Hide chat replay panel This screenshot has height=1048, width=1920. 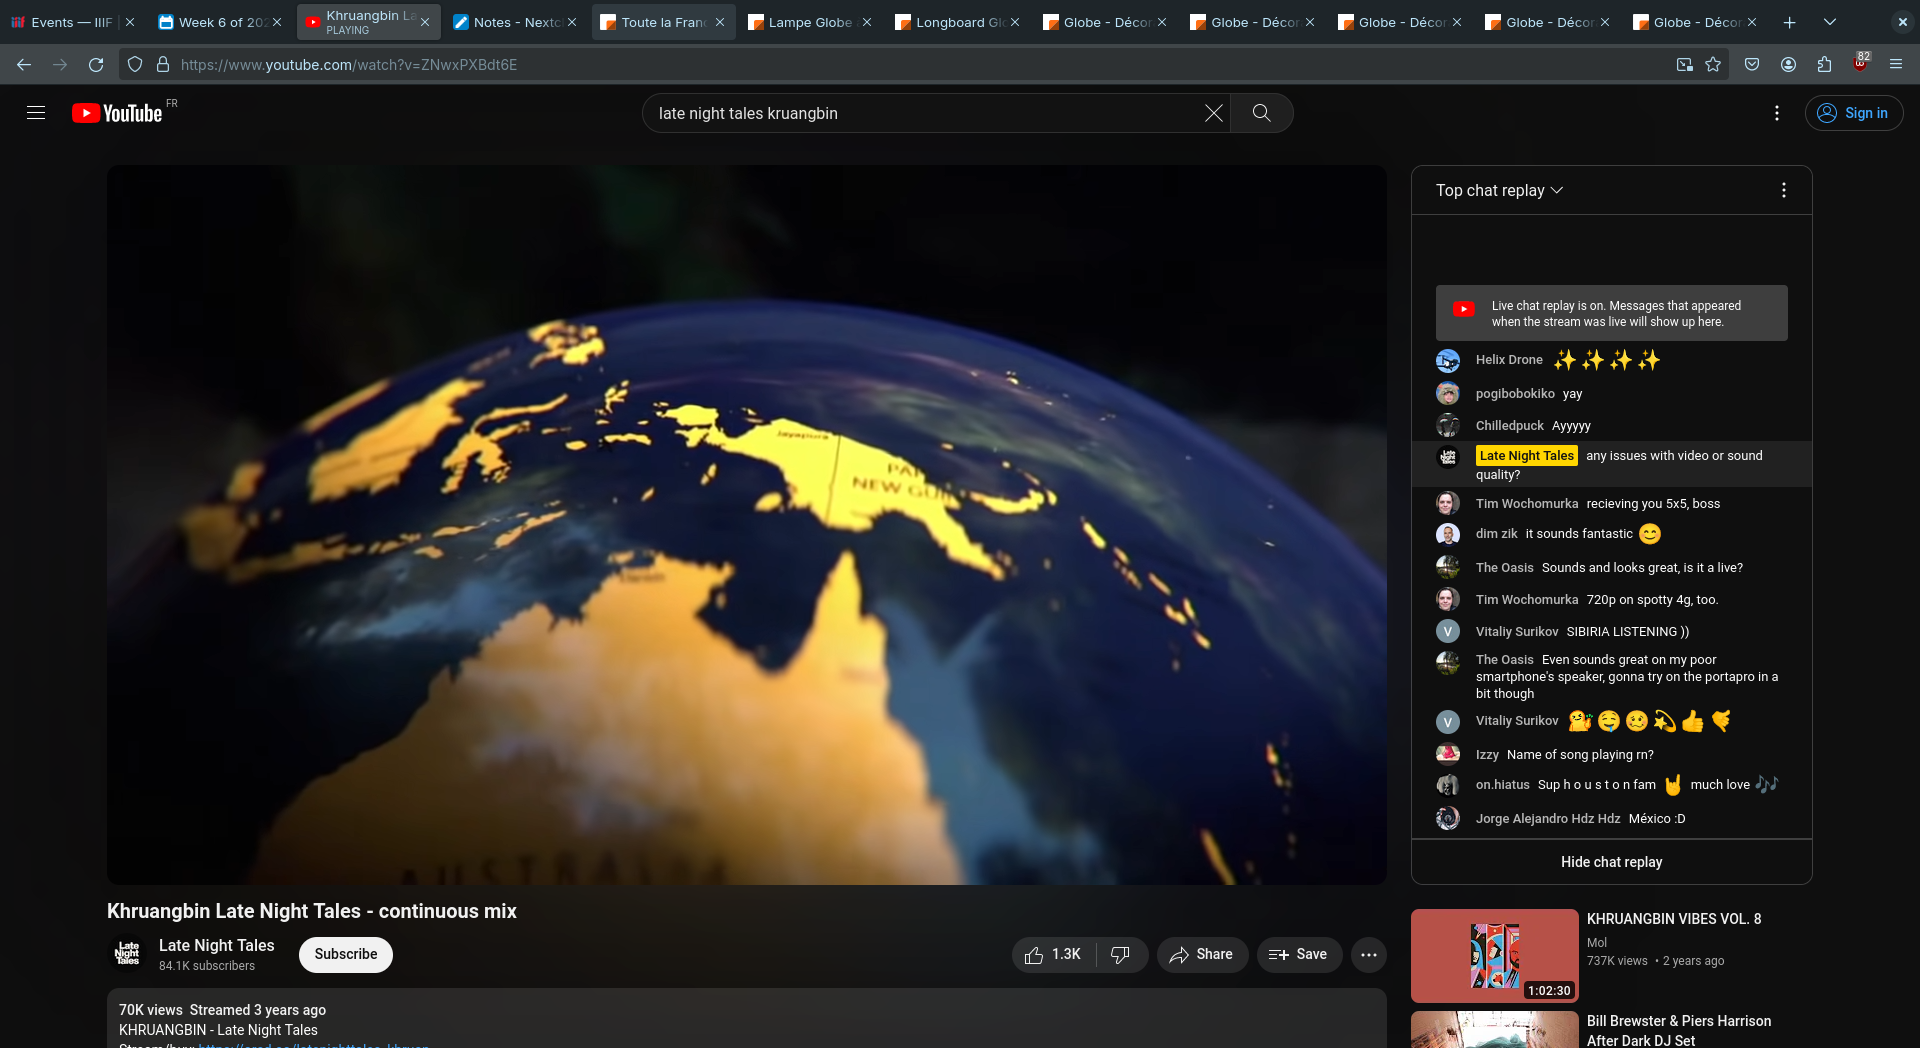click(x=1611, y=862)
